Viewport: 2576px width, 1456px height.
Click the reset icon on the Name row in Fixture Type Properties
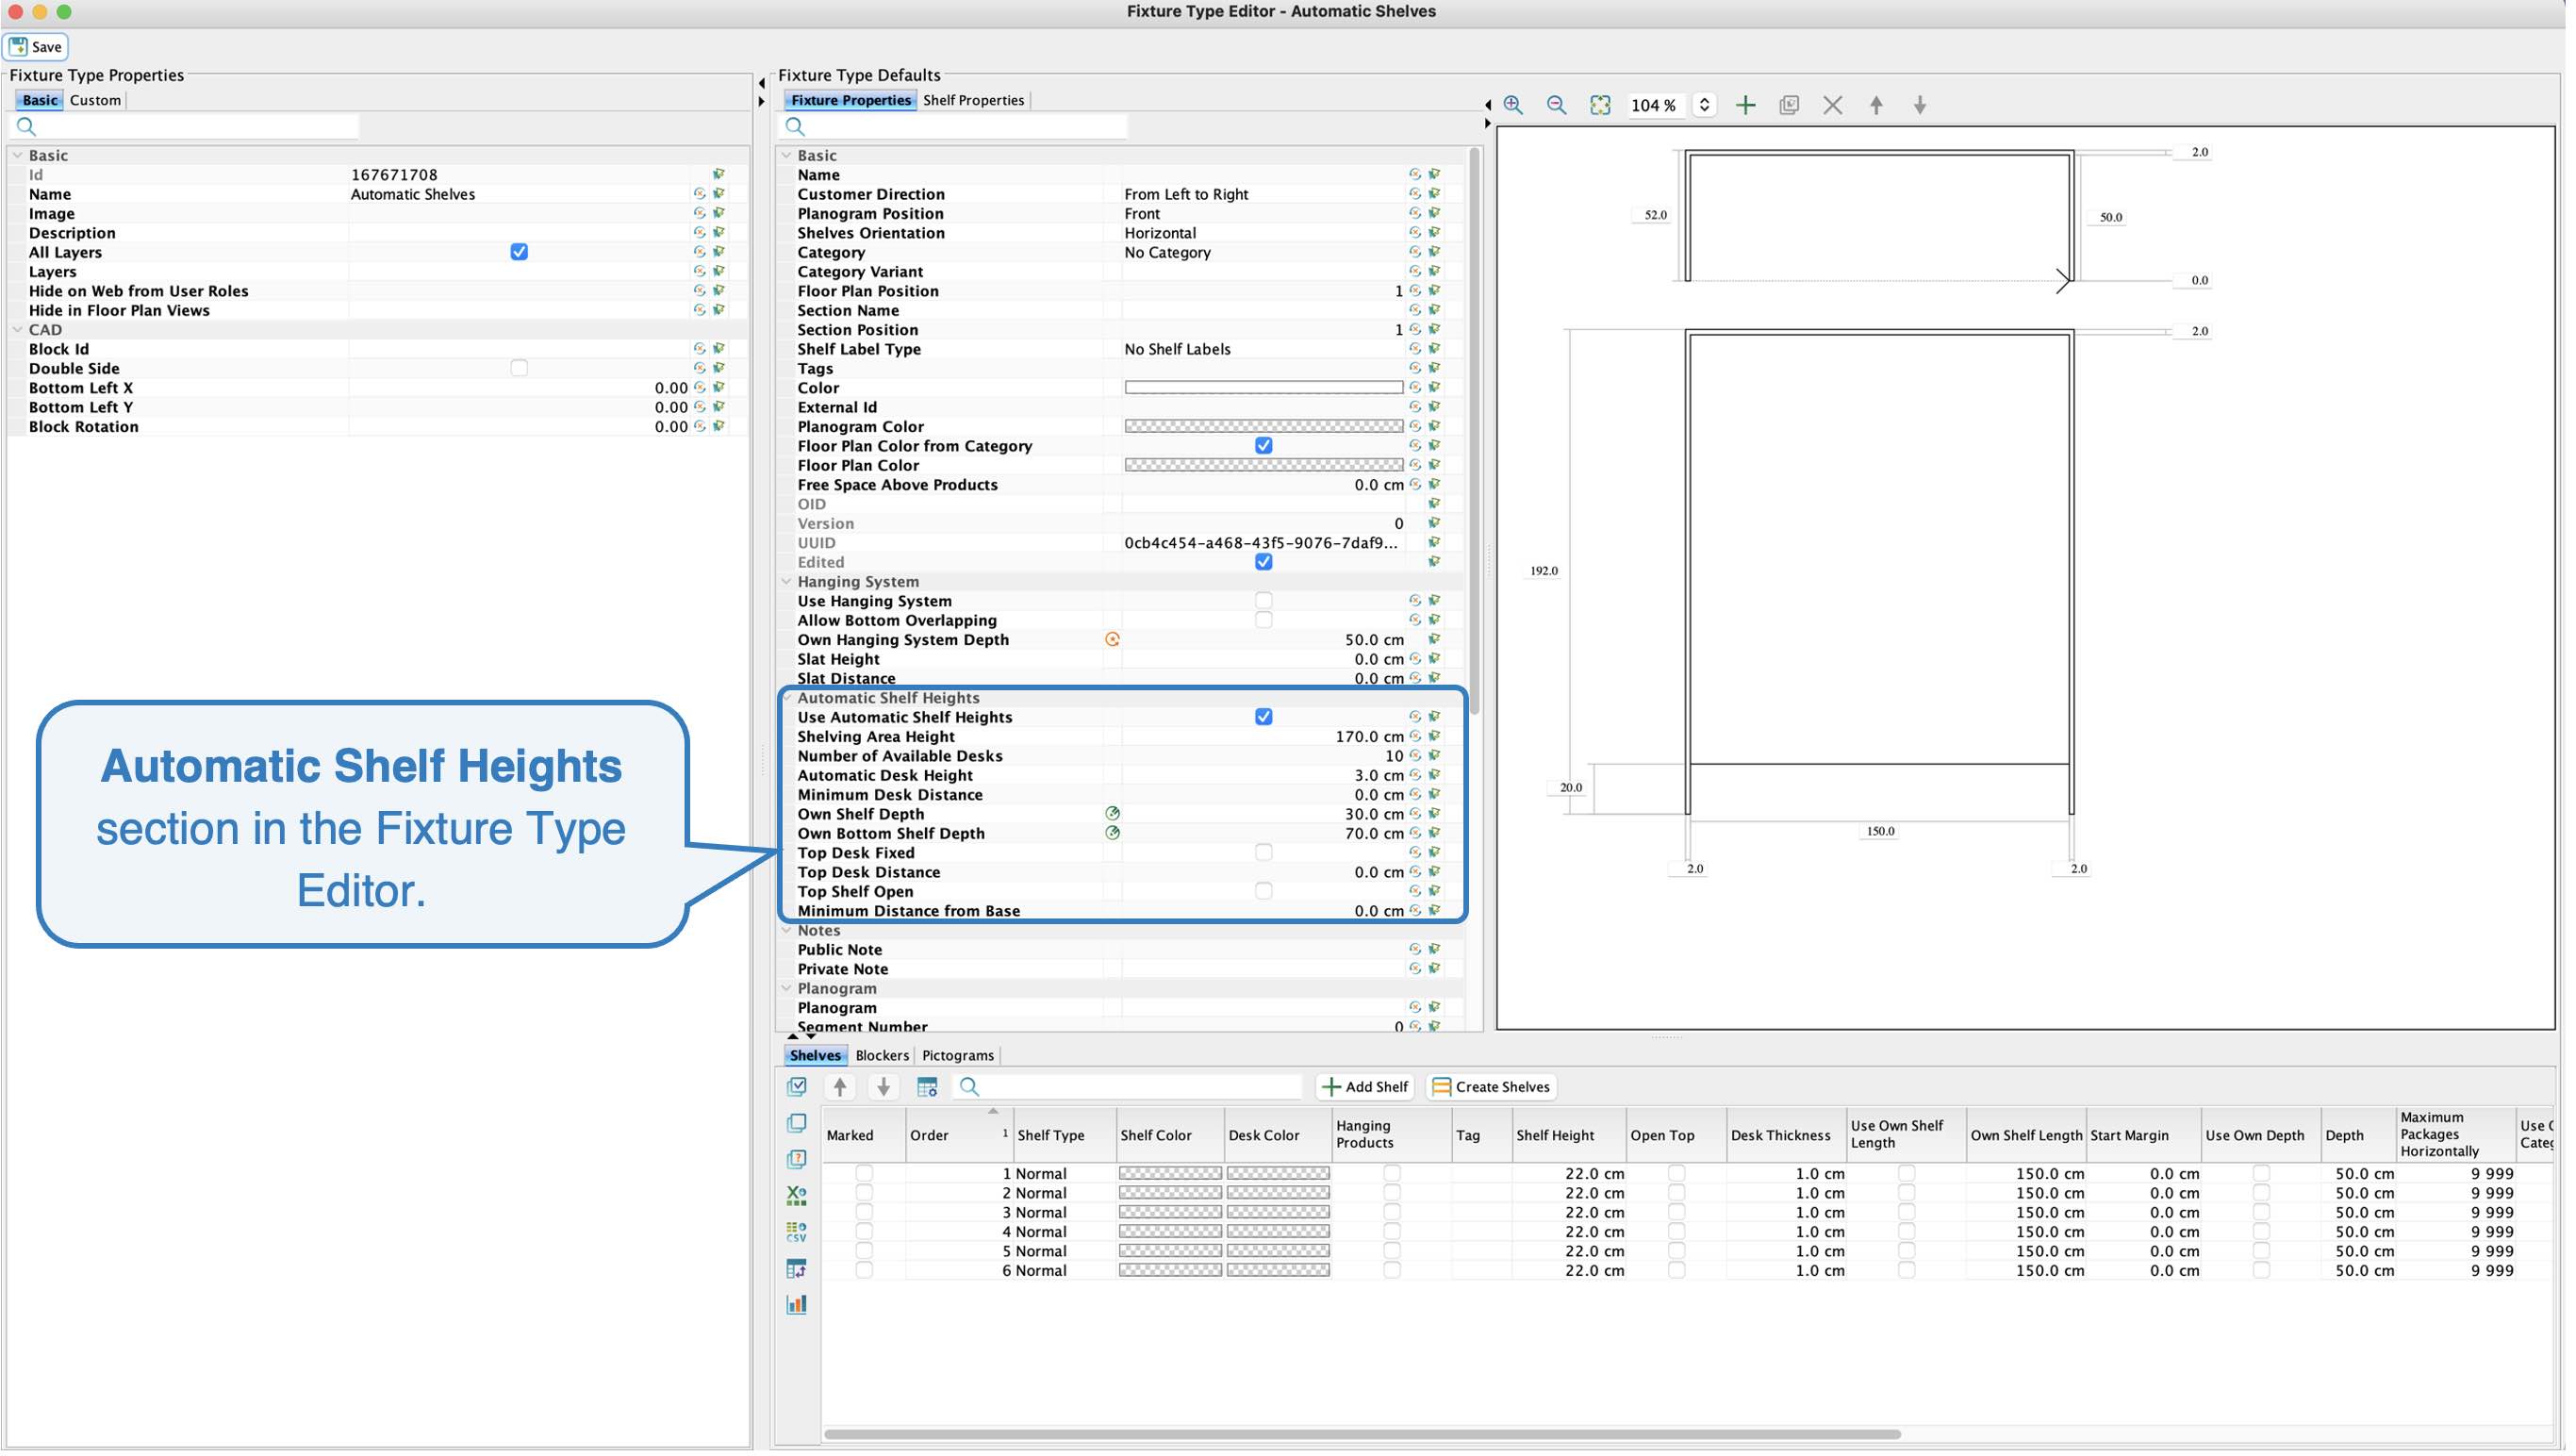click(701, 194)
